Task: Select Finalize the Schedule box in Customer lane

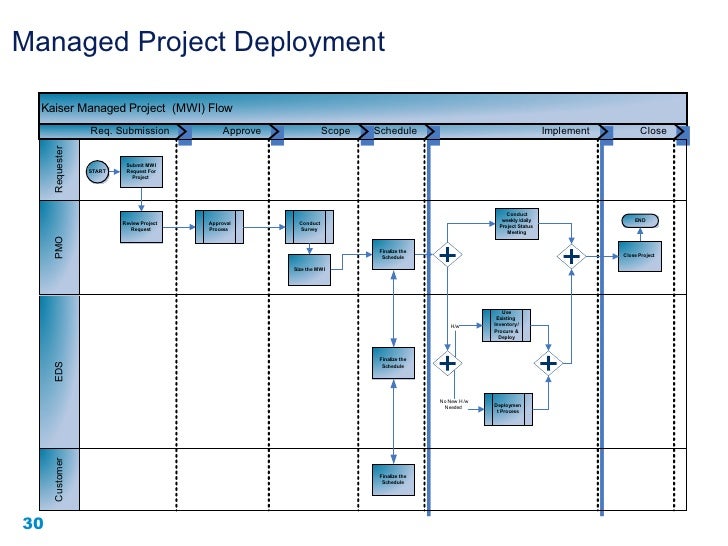Action: tap(393, 480)
